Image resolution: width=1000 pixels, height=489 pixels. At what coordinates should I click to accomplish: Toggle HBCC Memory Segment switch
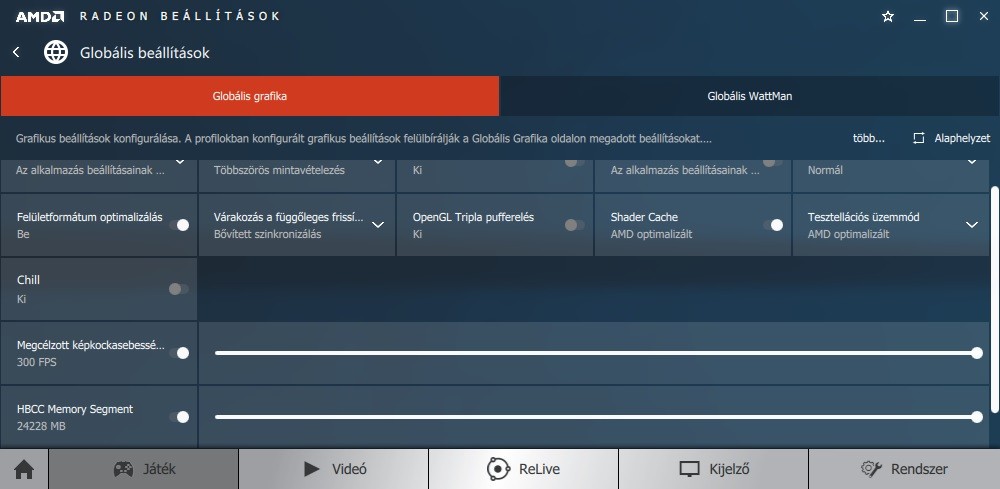click(x=179, y=417)
